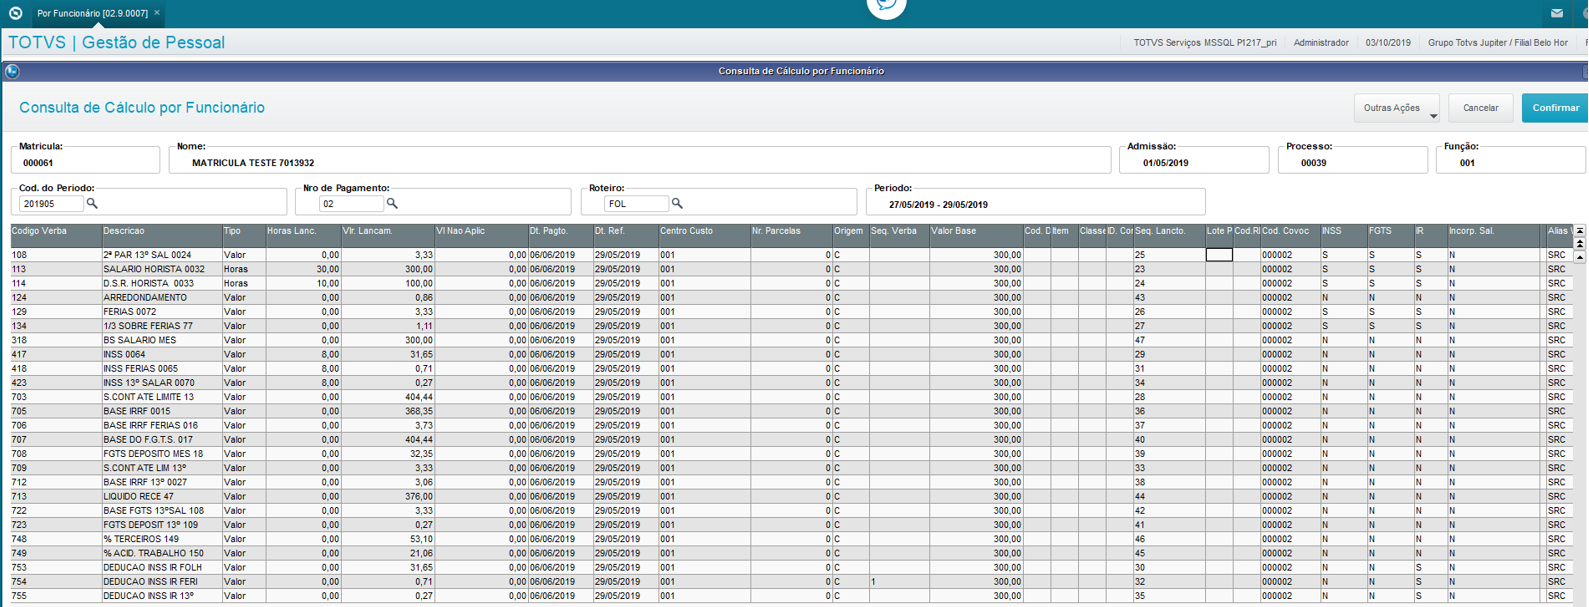Close the Por Funcionário tab

coord(157,13)
